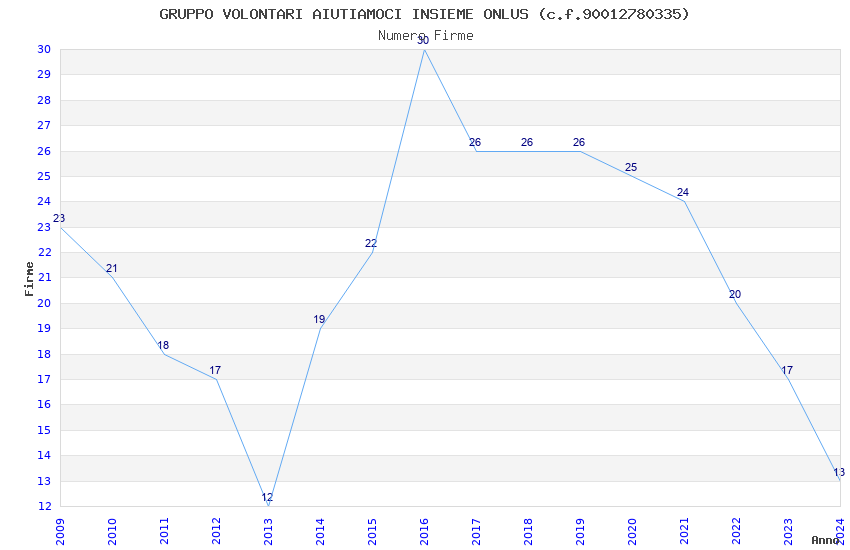The width and height of the screenshot is (850, 550).
Task: Click x-axis year label 2013
Action: coord(268,531)
